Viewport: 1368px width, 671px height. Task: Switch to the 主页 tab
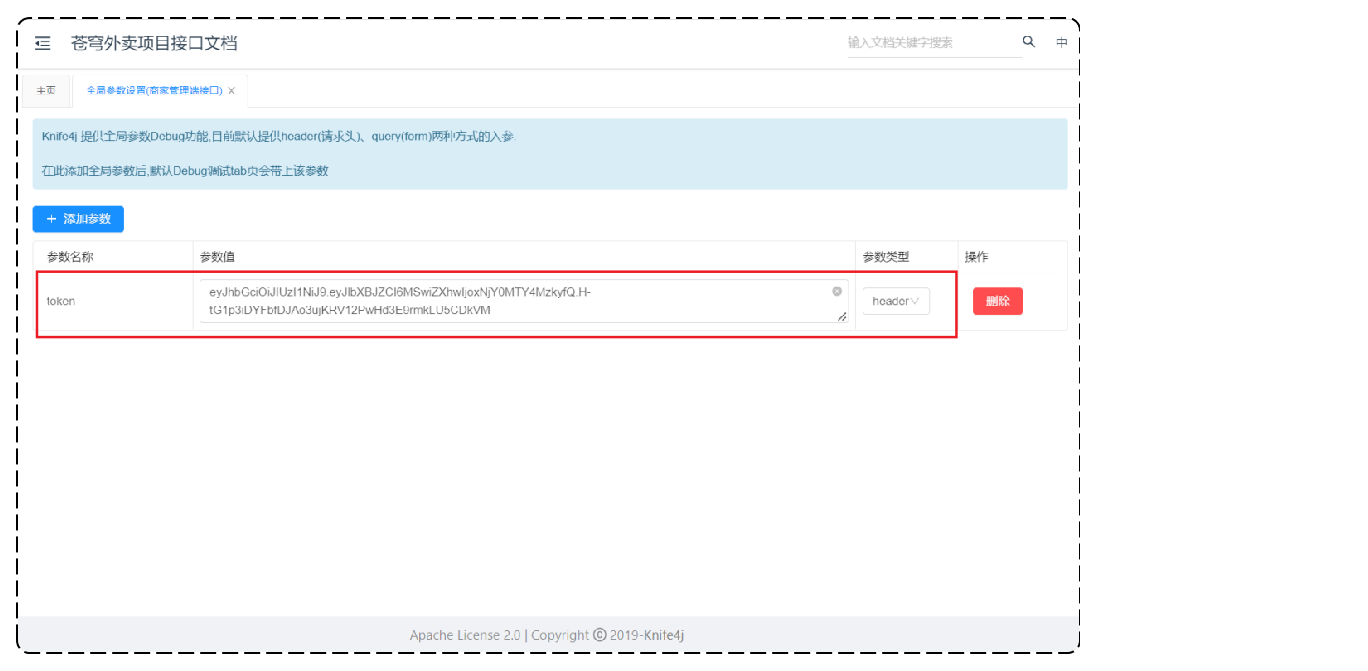[46, 89]
